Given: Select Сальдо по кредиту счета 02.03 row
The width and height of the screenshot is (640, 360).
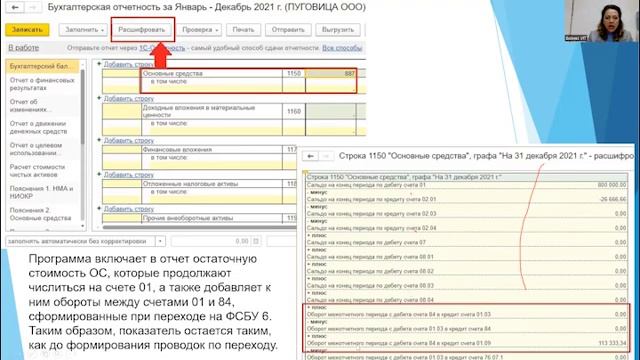Looking at the screenshot, I should [467, 213].
